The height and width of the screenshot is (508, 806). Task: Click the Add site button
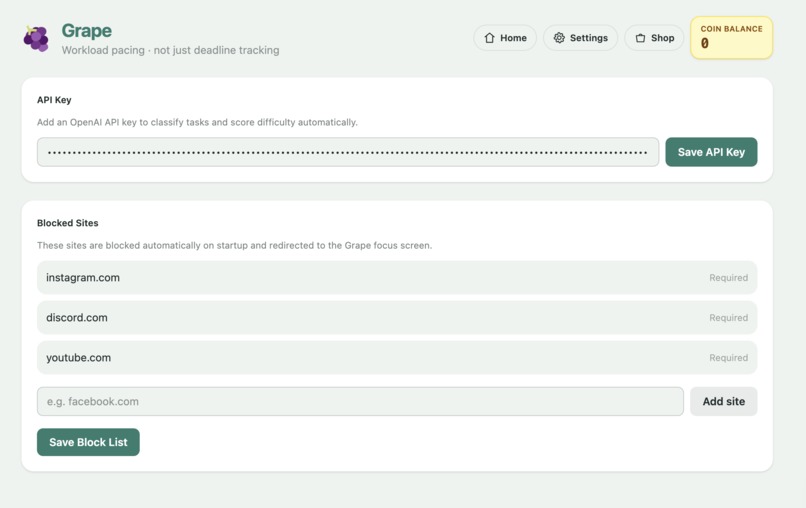pyautogui.click(x=724, y=402)
